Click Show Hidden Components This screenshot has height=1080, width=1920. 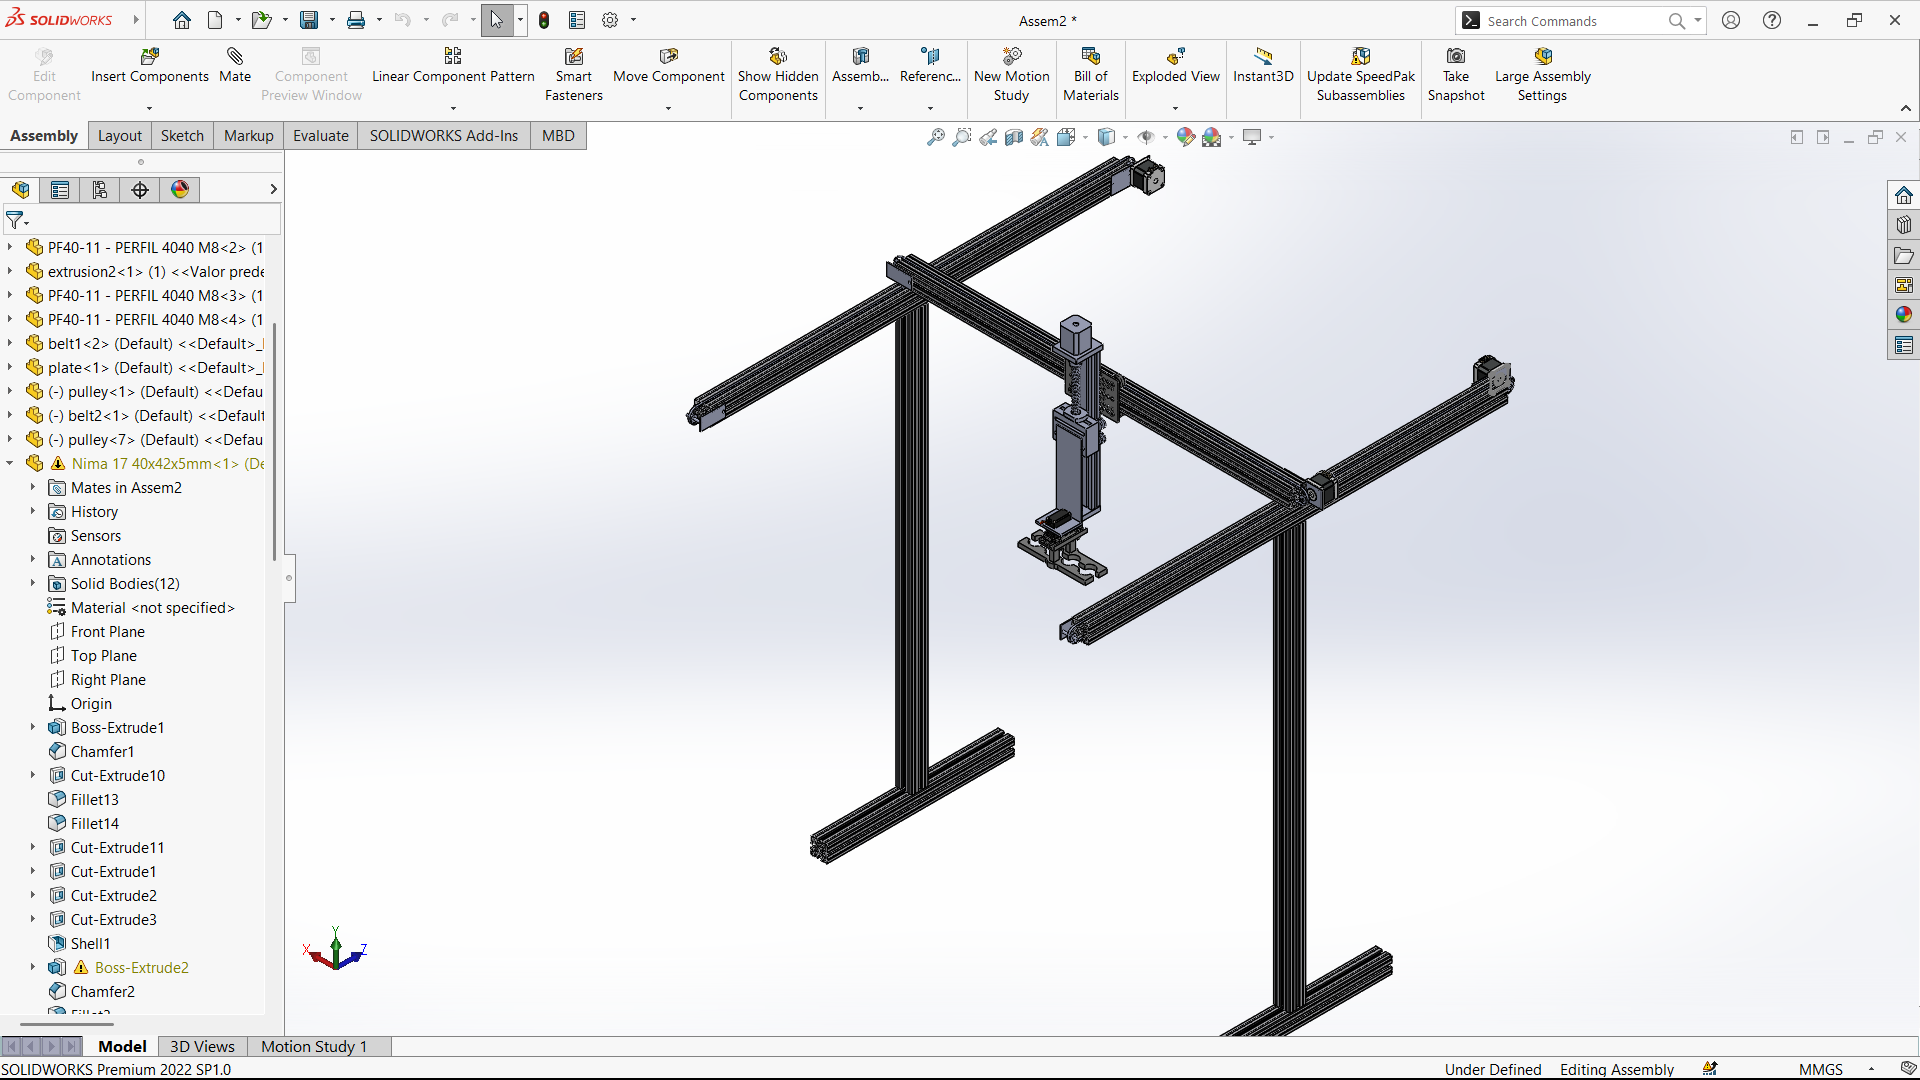(778, 75)
